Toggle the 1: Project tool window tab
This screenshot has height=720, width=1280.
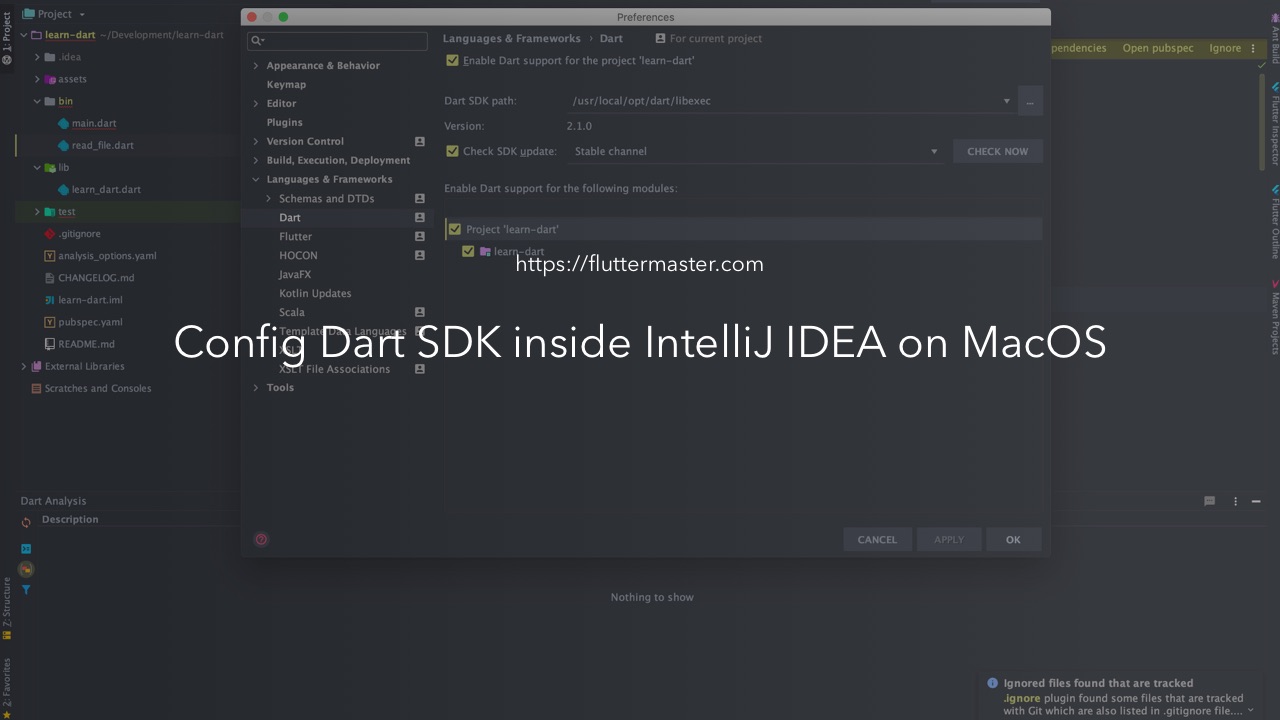tap(6, 39)
